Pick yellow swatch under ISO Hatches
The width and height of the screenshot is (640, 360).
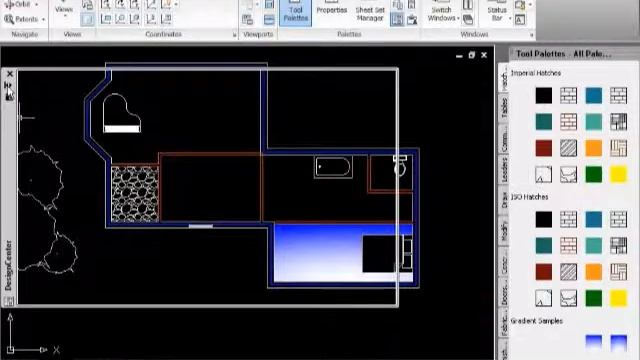(x=618, y=298)
